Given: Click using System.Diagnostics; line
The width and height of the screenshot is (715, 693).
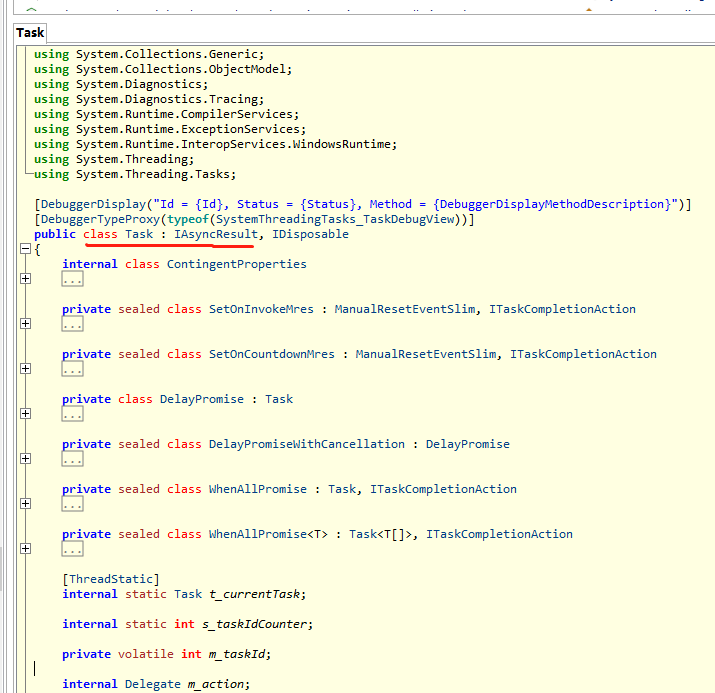Looking at the screenshot, I should pyautogui.click(x=121, y=84).
